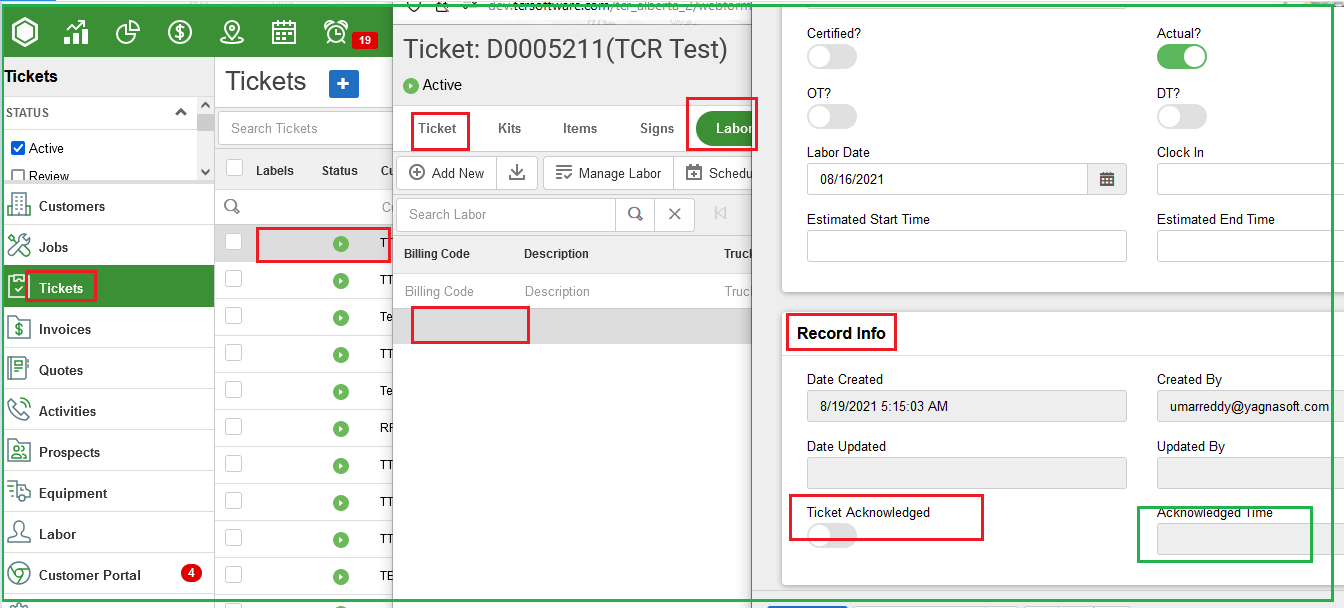The image size is (1344, 608).
Task: Click the red 4 badge on Customer Portal
Action: [x=191, y=573]
